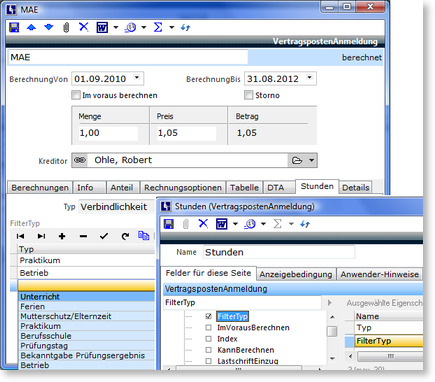The width and height of the screenshot is (435, 382).
Task: Save record with MAE toolbar disk icon
Action: click(14, 27)
